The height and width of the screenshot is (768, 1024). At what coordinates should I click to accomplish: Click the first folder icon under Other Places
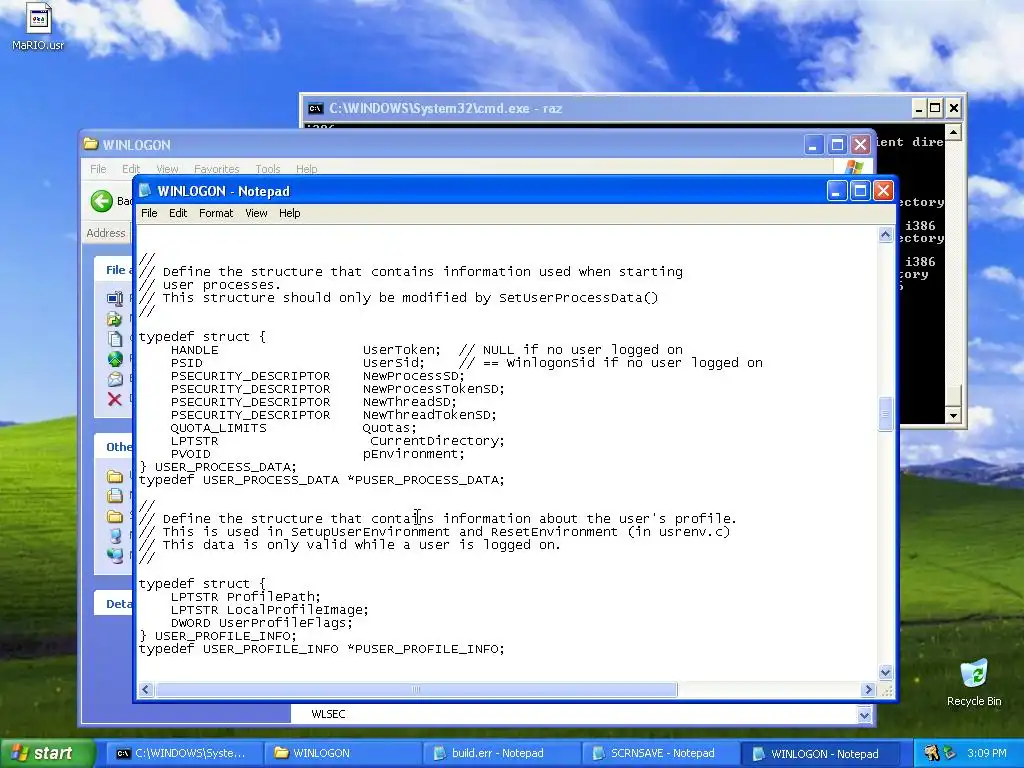(x=115, y=476)
